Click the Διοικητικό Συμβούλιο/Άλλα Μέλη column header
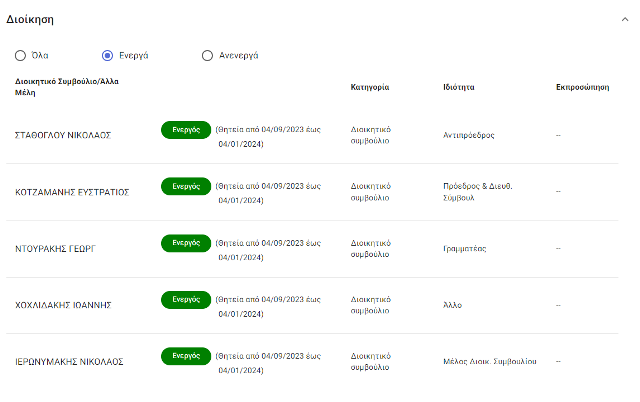 (67, 87)
